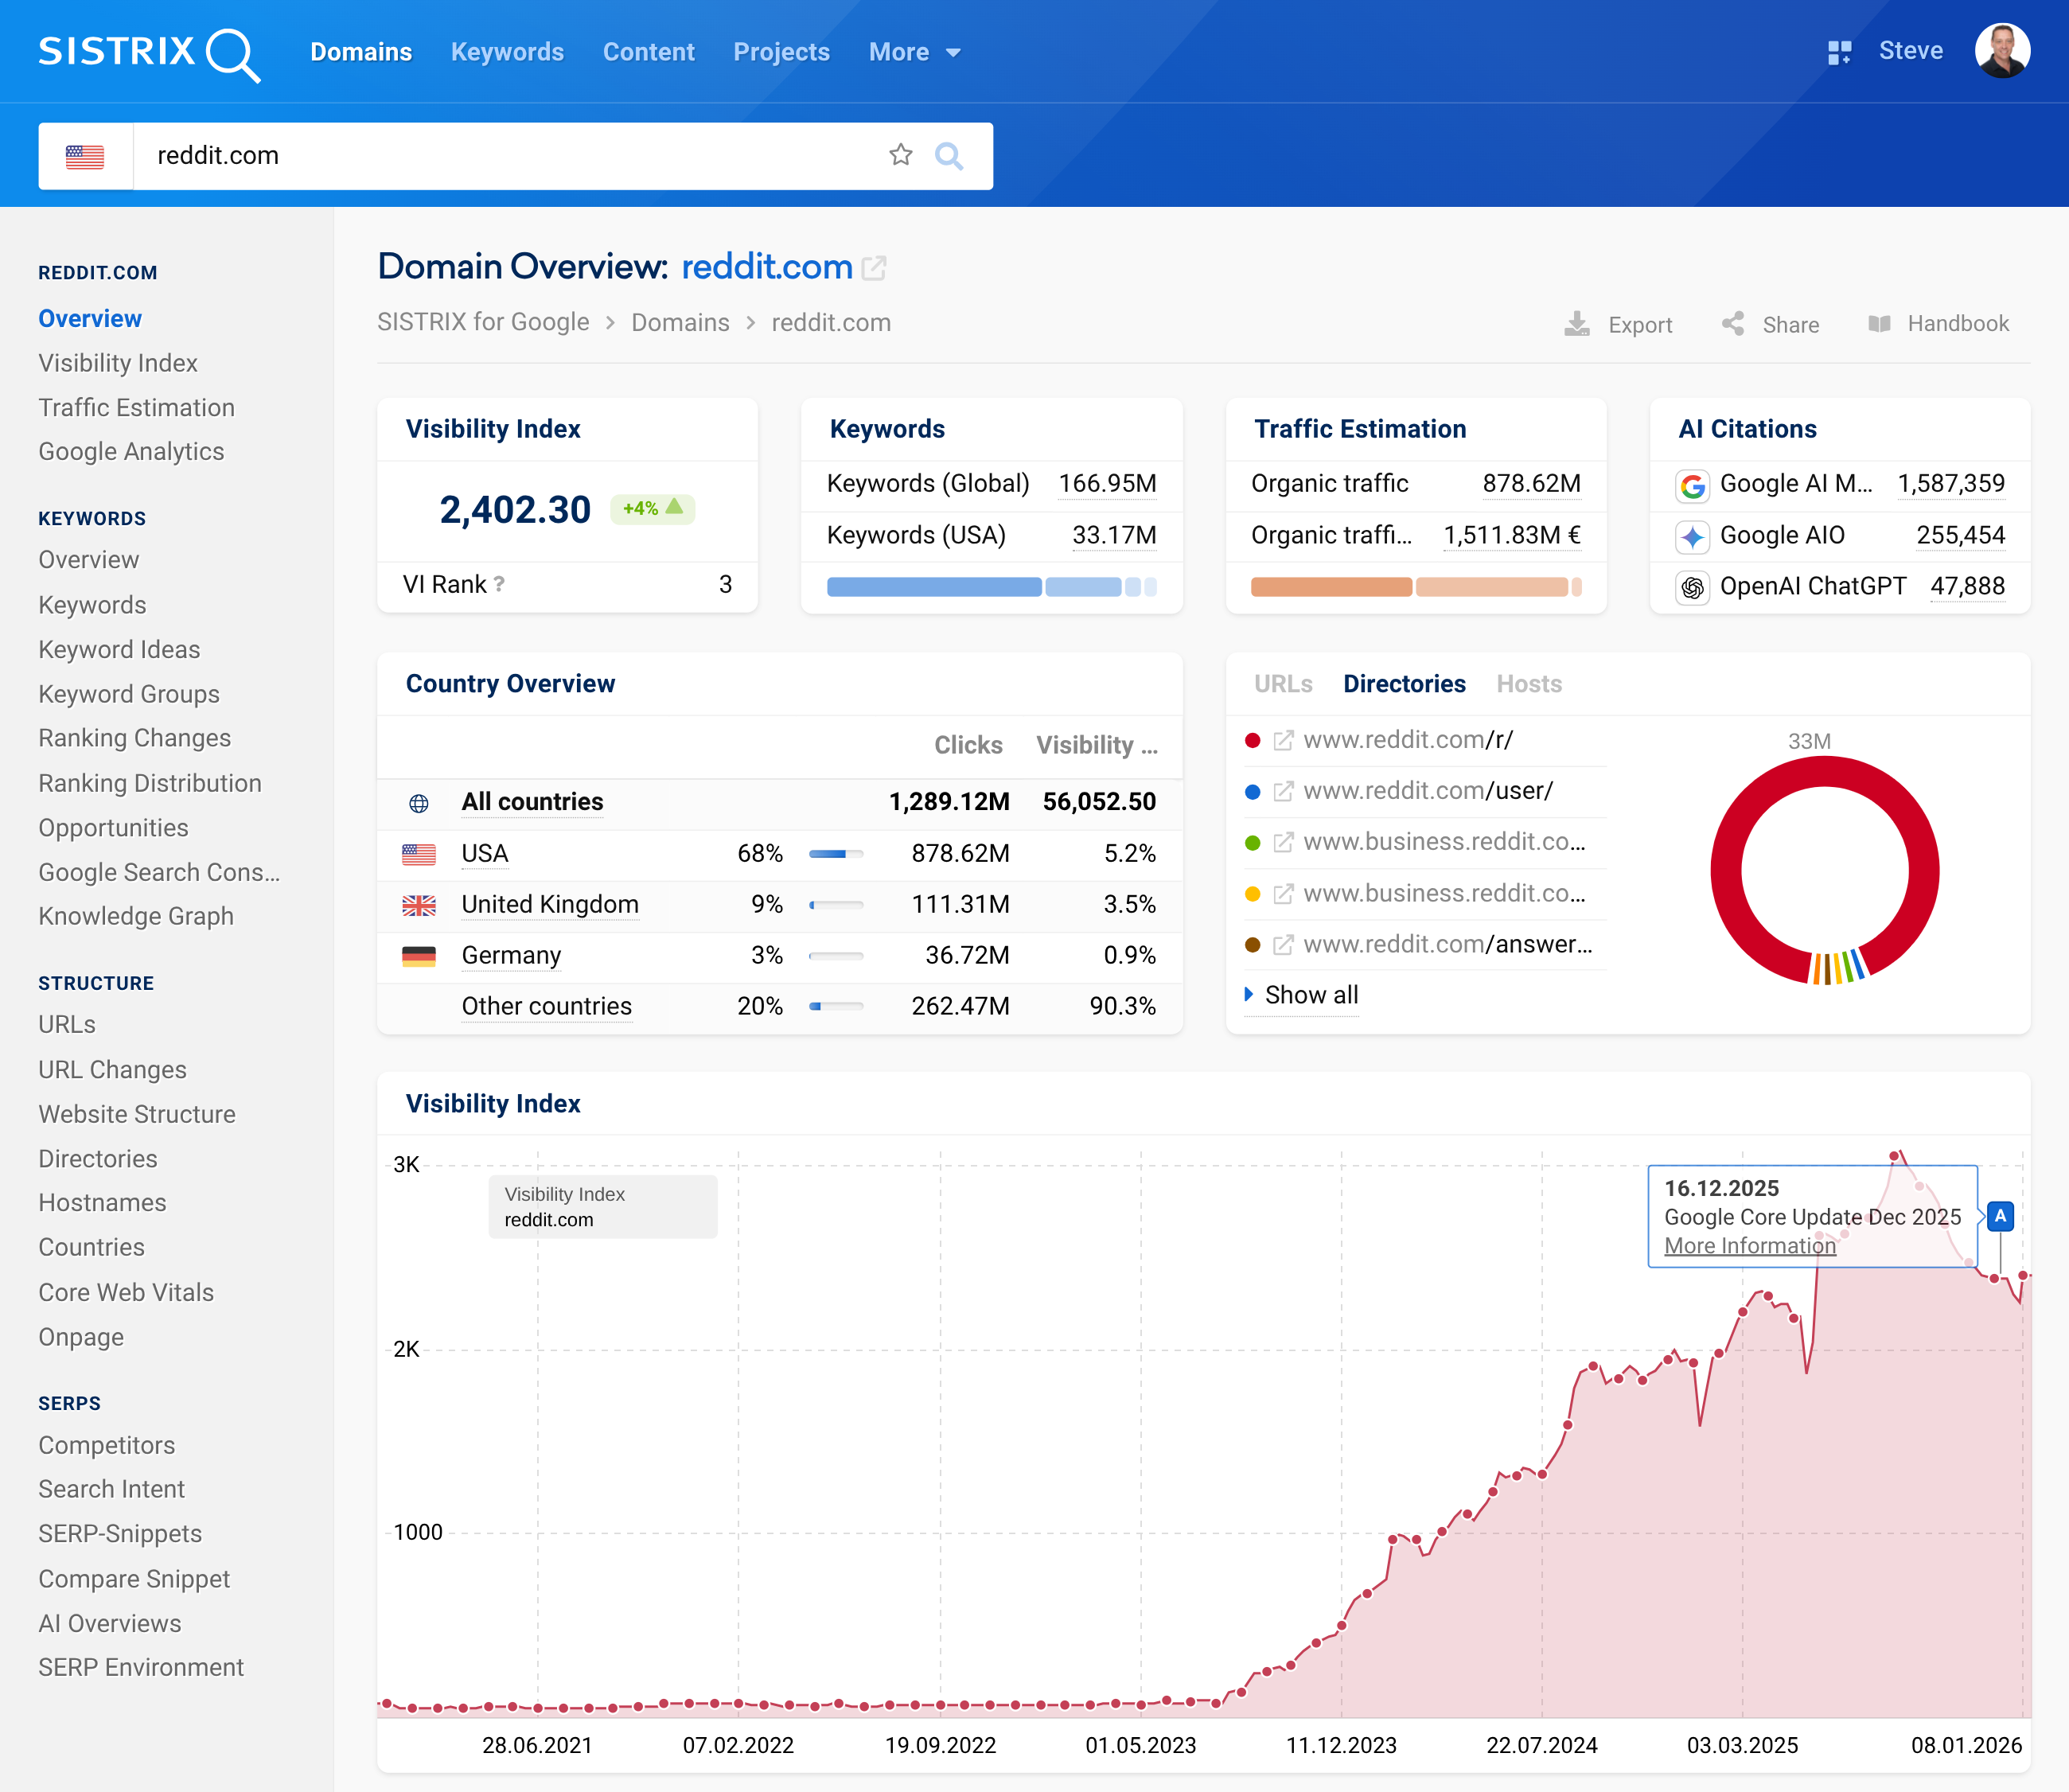Image resolution: width=2069 pixels, height=1792 pixels.
Task: Open the country flag selector in the search bar
Action: 86,156
